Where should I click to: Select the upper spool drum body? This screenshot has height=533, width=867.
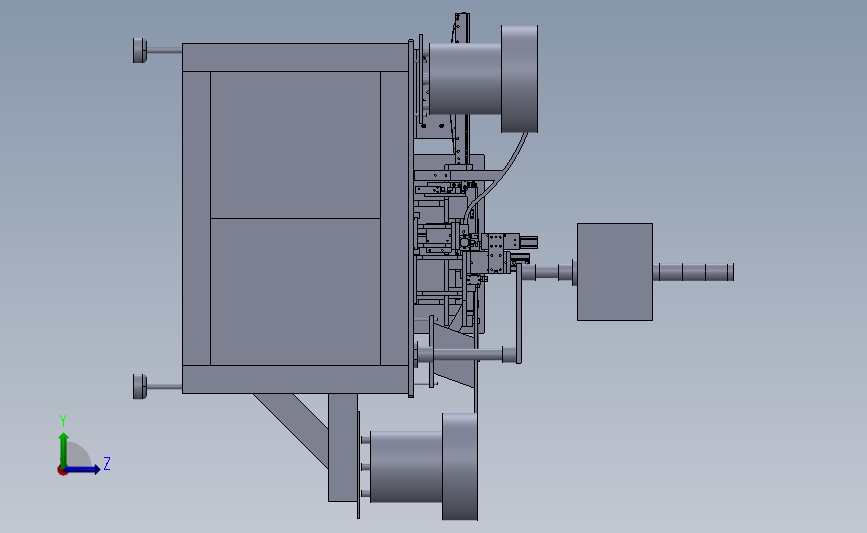pos(465,79)
